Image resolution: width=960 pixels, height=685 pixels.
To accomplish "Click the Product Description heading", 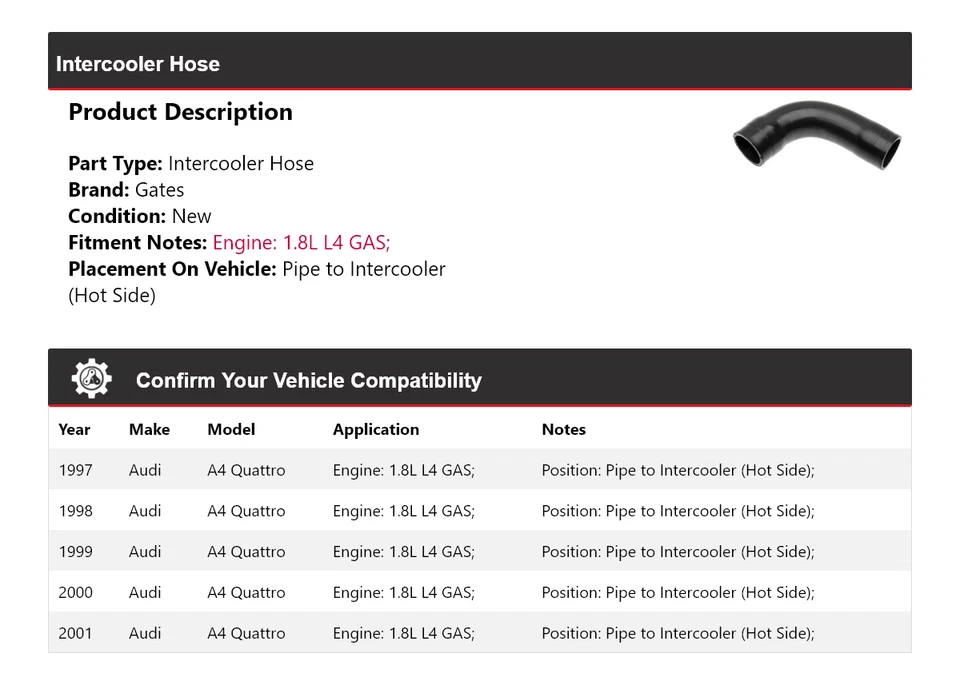I will 180,112.
